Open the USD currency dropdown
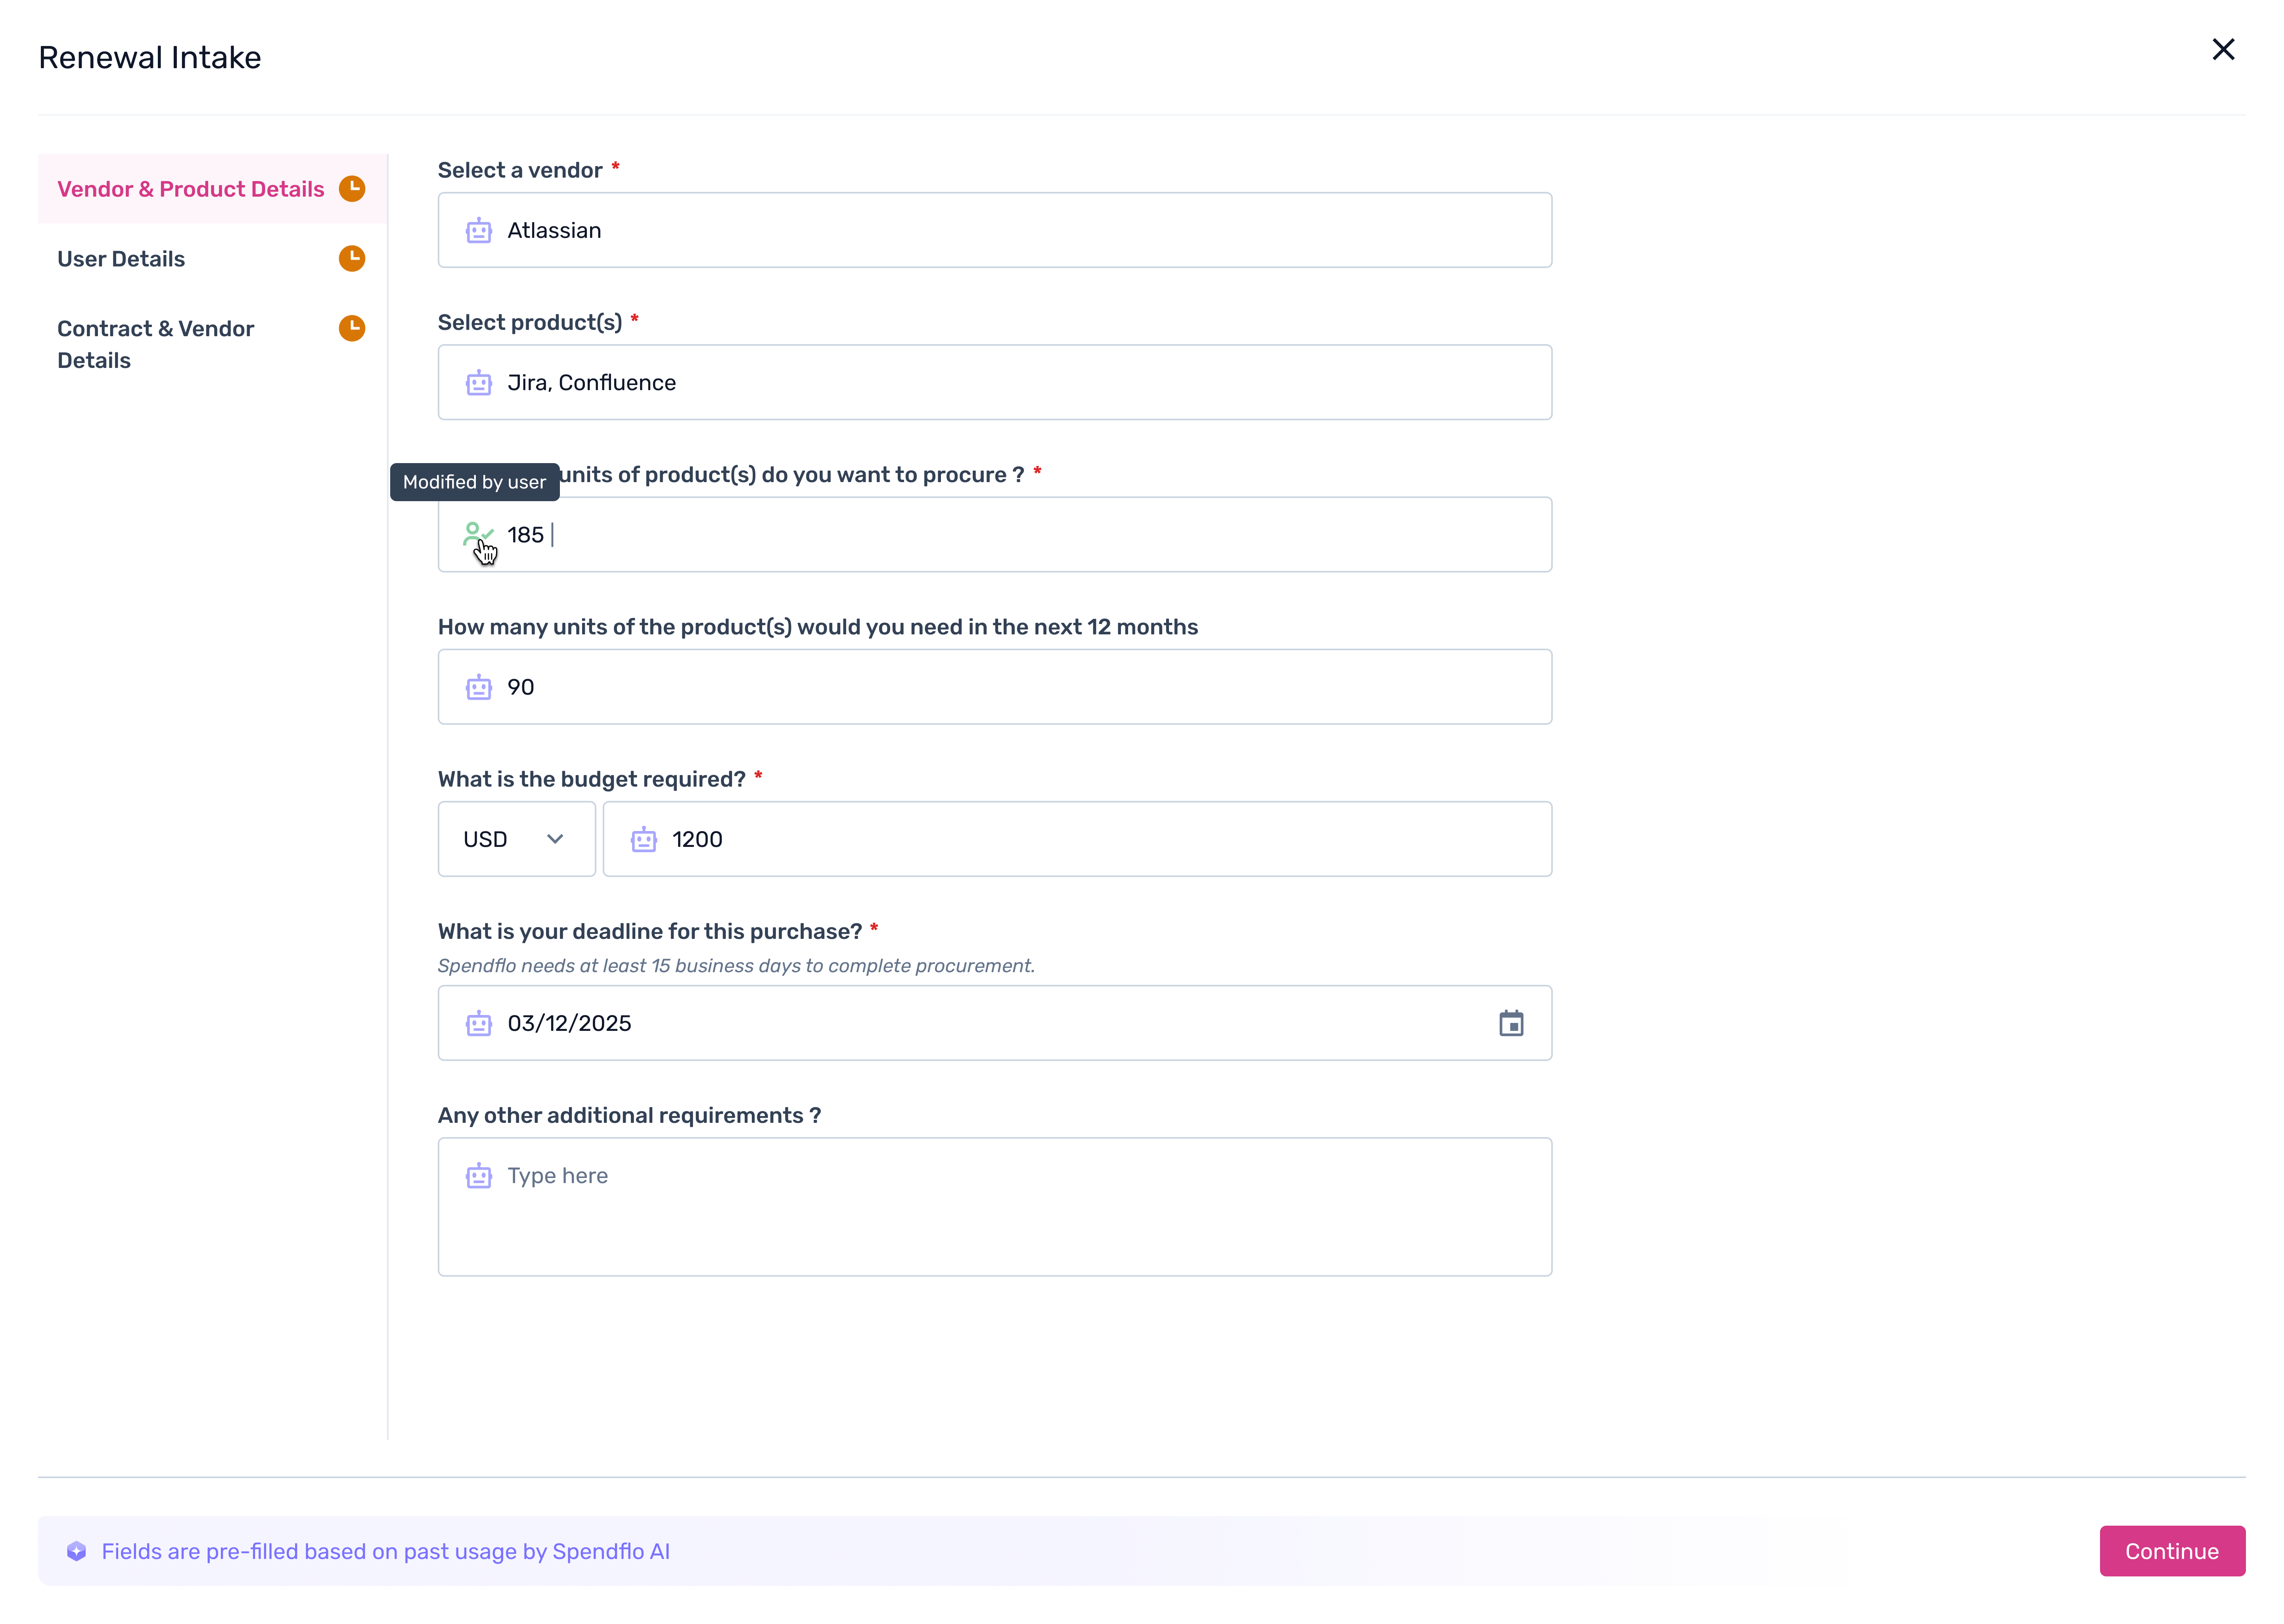 [x=516, y=839]
